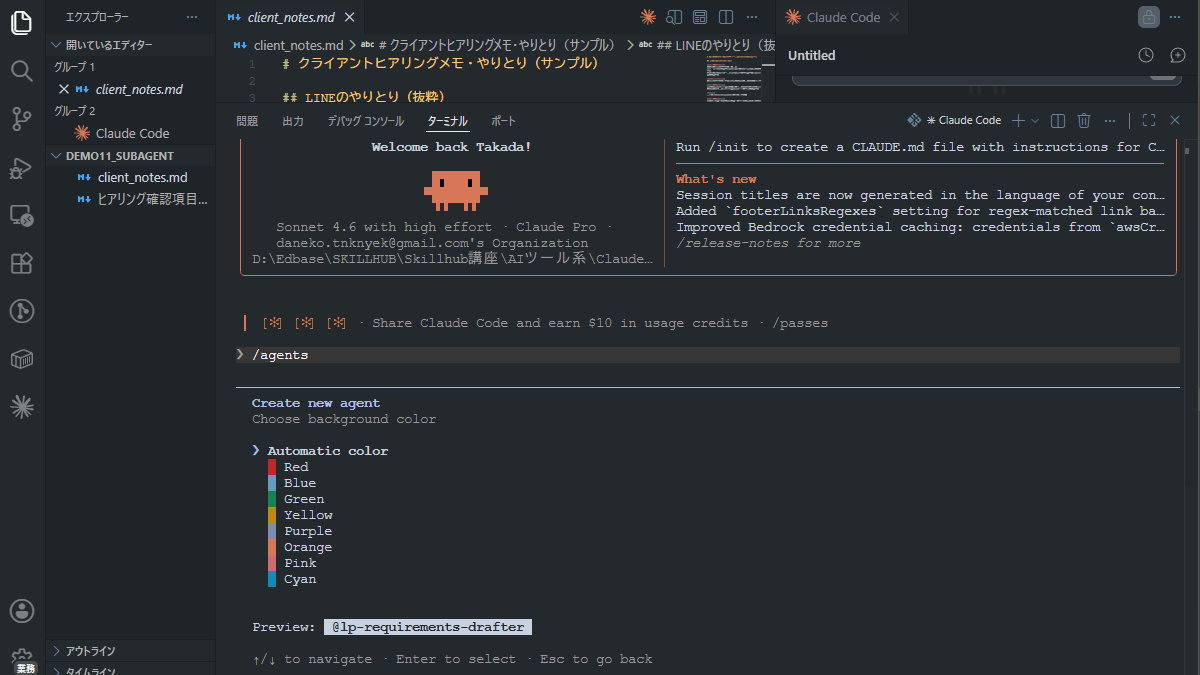
Task: Switch to the Debug Console tab
Action: pos(366,121)
